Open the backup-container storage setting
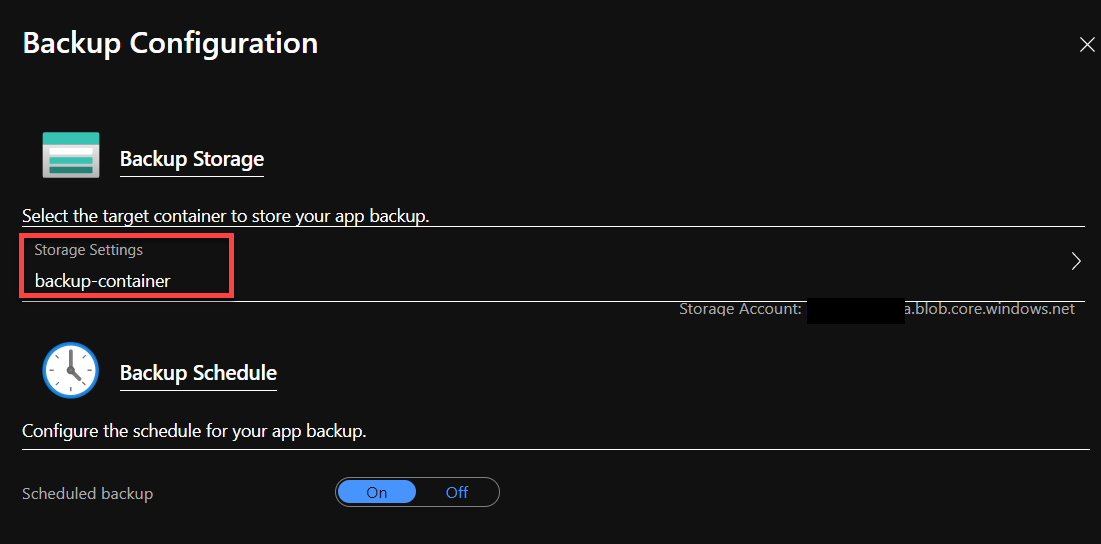This screenshot has width=1101, height=544. (x=103, y=281)
